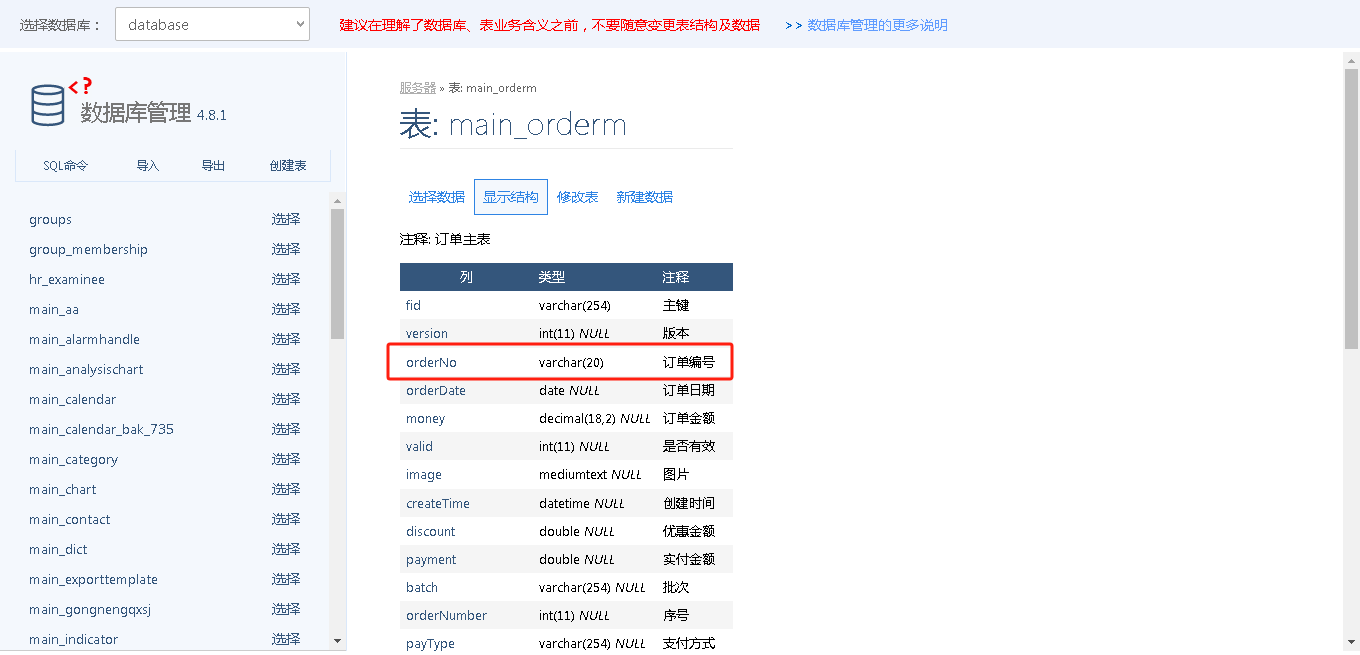Open SQL命令 in the sidebar

[66, 166]
